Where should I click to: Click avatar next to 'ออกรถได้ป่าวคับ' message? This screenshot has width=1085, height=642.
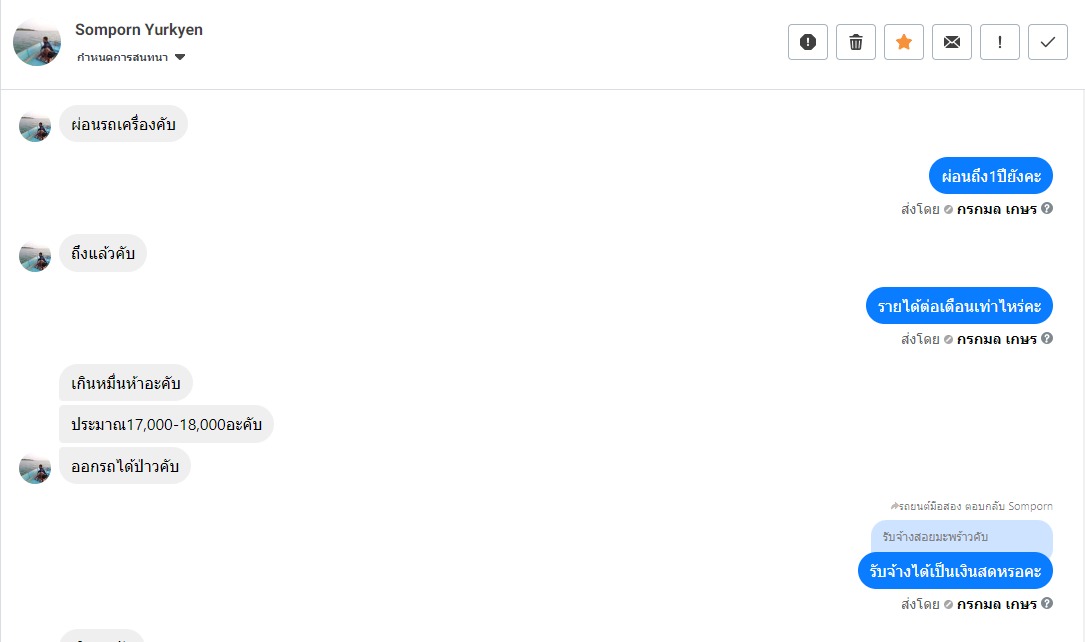(35, 468)
